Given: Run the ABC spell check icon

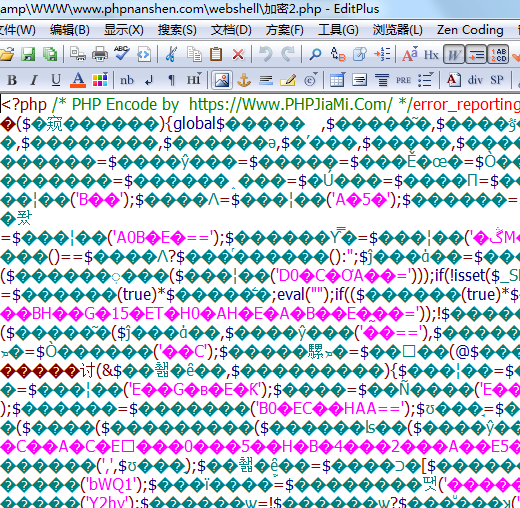Looking at the screenshot, I should tap(122, 53).
